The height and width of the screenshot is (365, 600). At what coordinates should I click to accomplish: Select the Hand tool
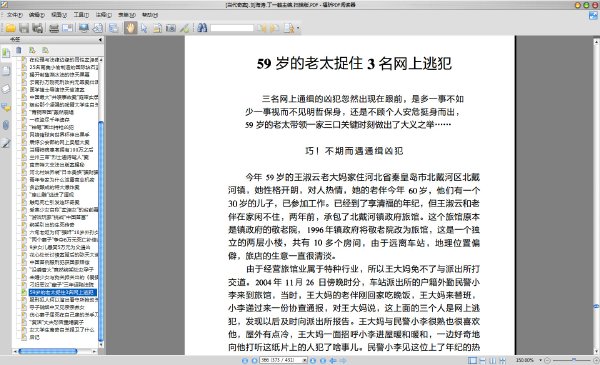point(130,28)
